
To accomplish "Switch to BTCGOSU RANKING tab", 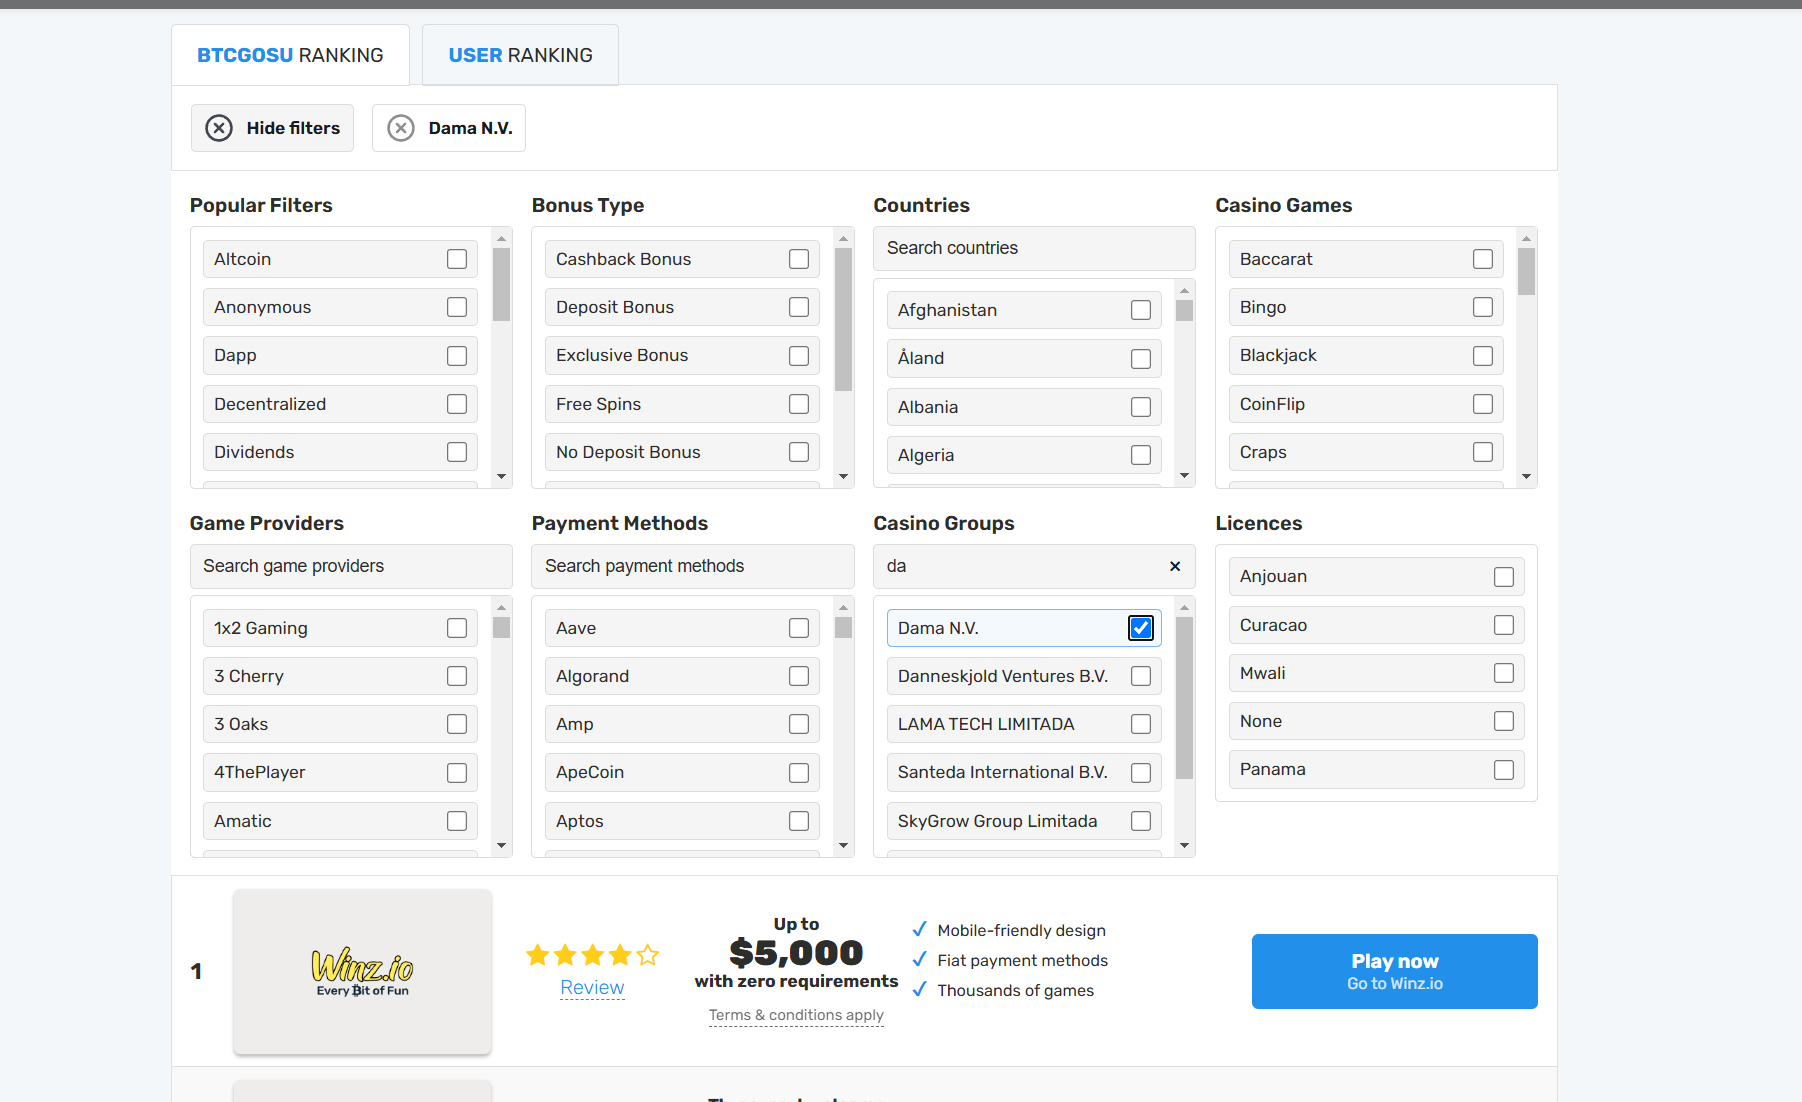I will tap(290, 55).
